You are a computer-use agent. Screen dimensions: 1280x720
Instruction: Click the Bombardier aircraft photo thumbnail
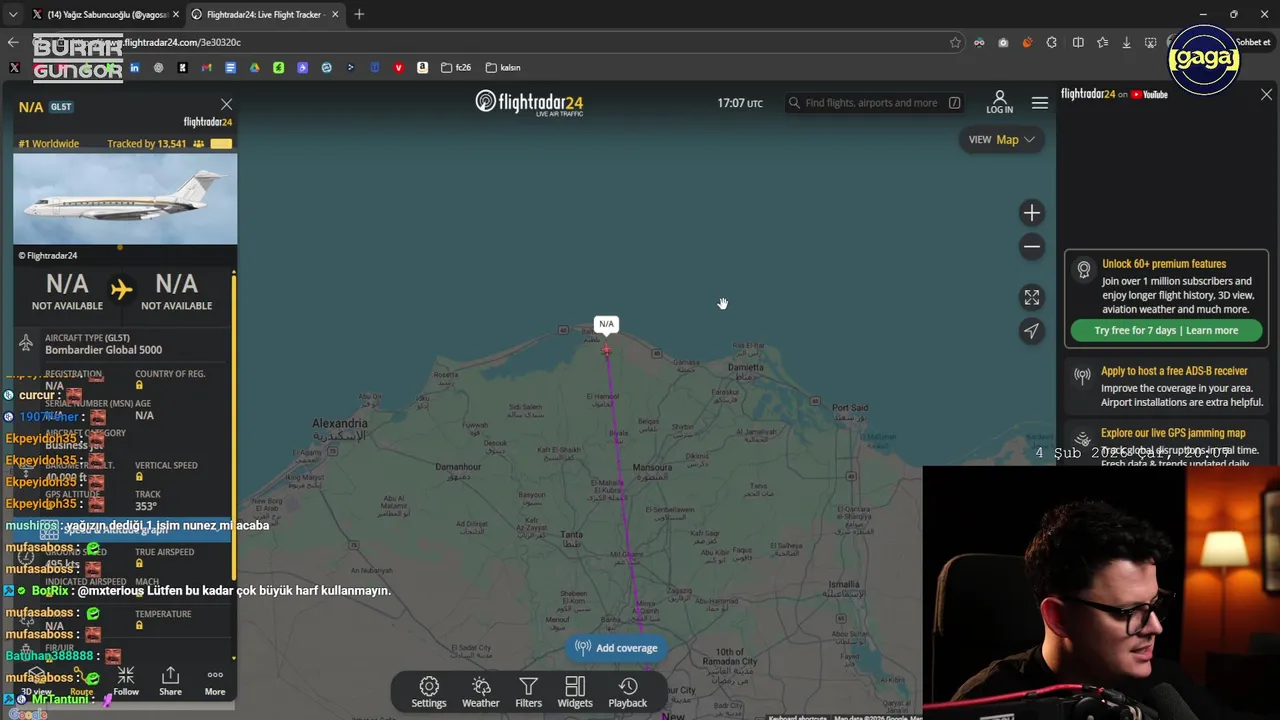(125, 200)
